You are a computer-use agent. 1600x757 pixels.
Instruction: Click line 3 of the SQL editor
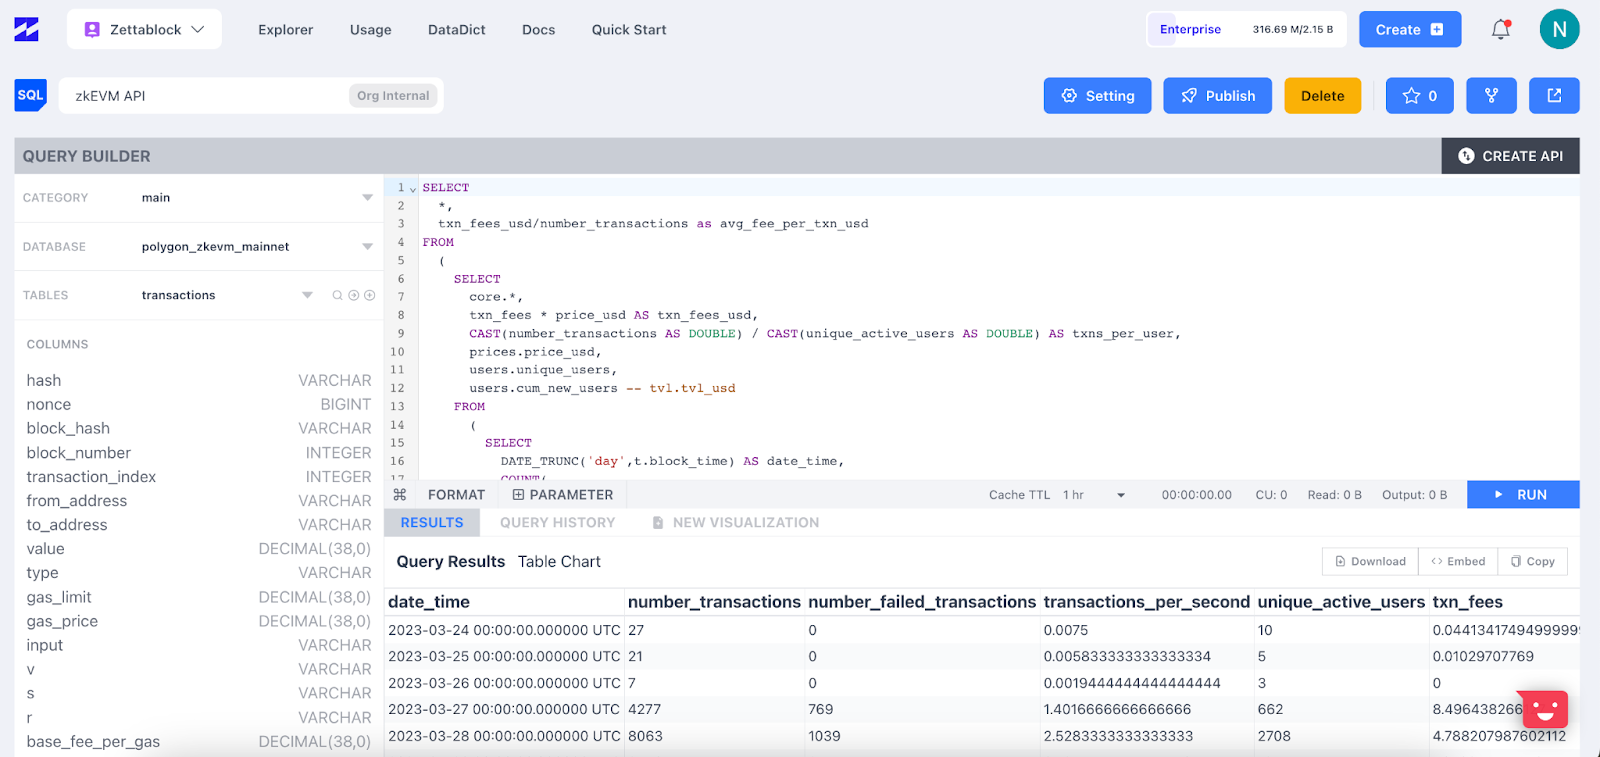pos(653,224)
